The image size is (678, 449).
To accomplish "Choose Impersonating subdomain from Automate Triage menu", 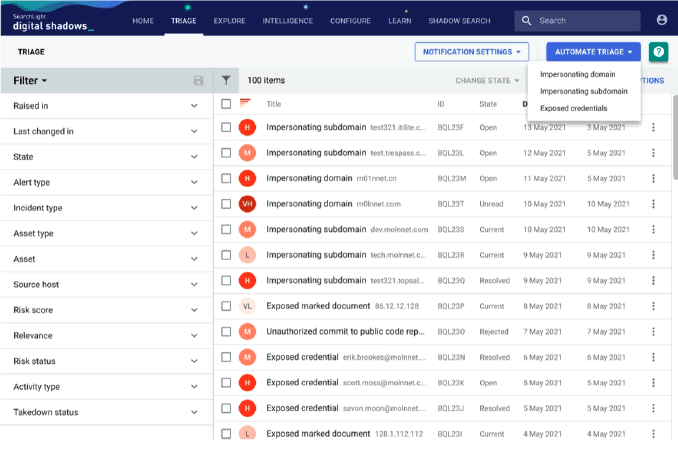I will click(x=583, y=91).
